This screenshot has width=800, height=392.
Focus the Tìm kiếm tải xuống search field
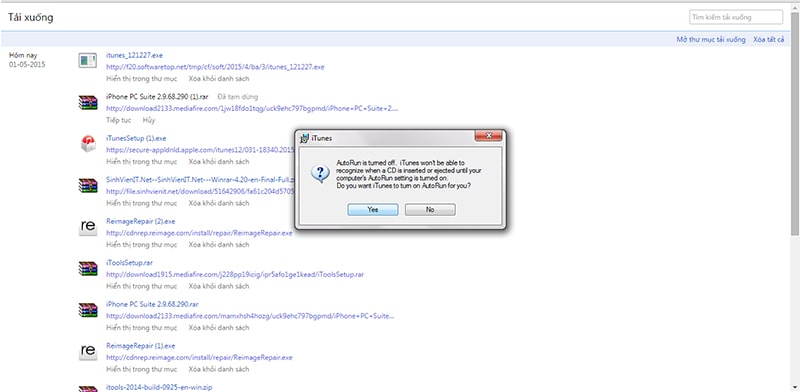pos(736,17)
